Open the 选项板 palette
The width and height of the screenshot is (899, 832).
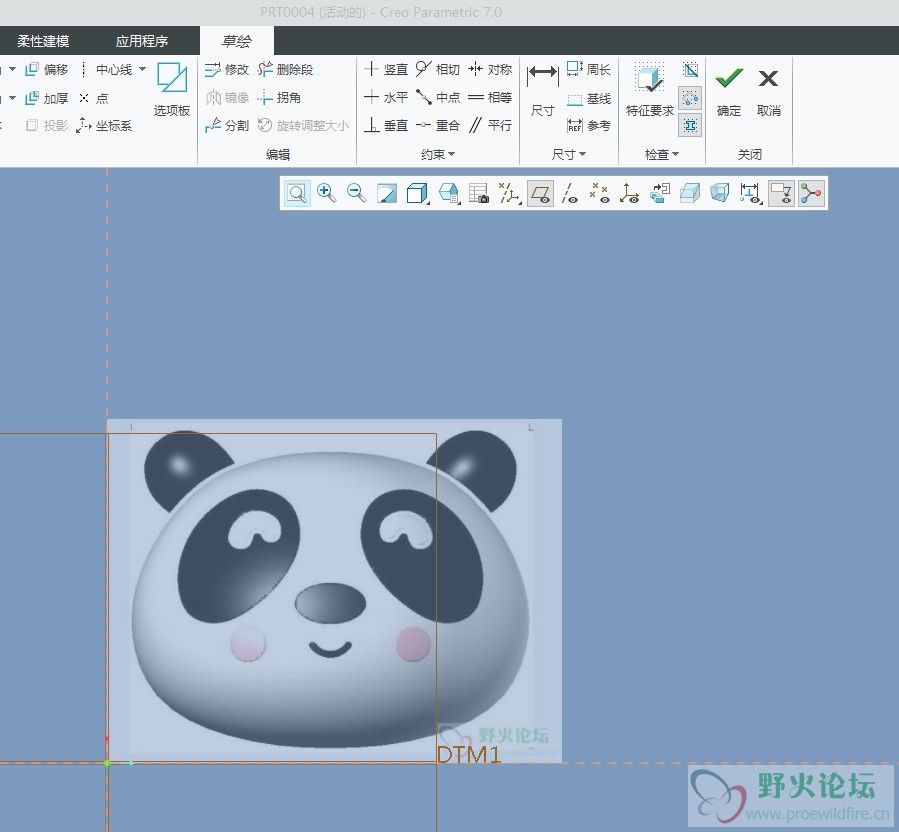(171, 89)
